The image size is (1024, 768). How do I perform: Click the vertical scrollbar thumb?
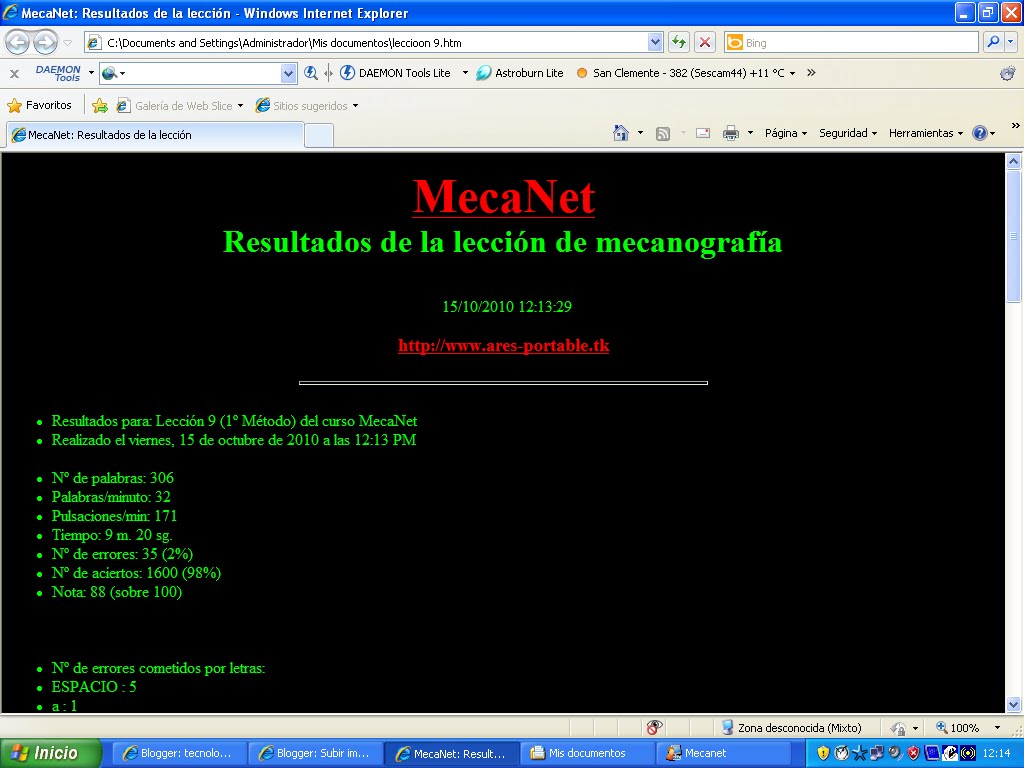1014,236
